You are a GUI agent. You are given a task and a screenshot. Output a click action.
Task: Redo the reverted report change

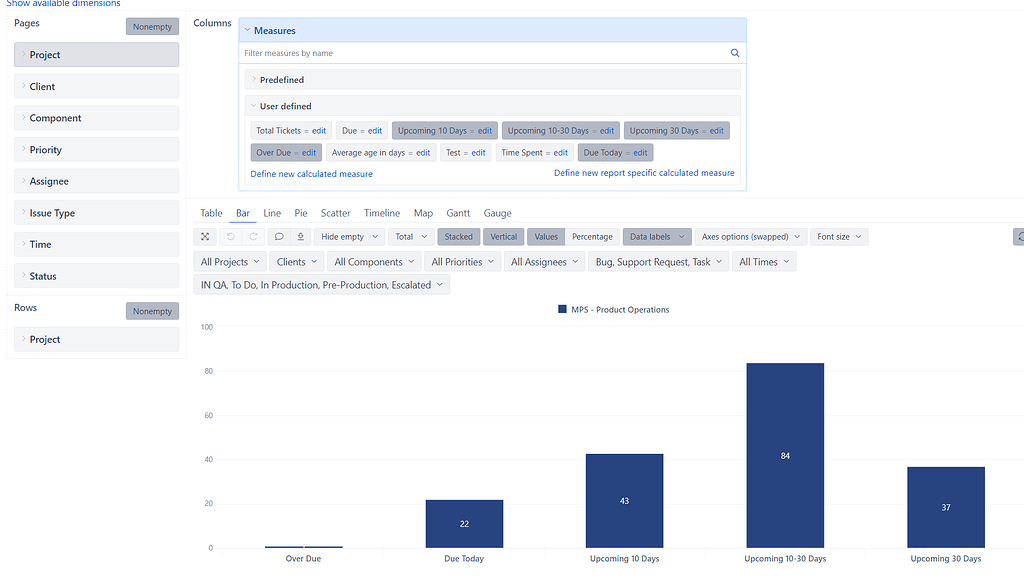pyautogui.click(x=252, y=236)
